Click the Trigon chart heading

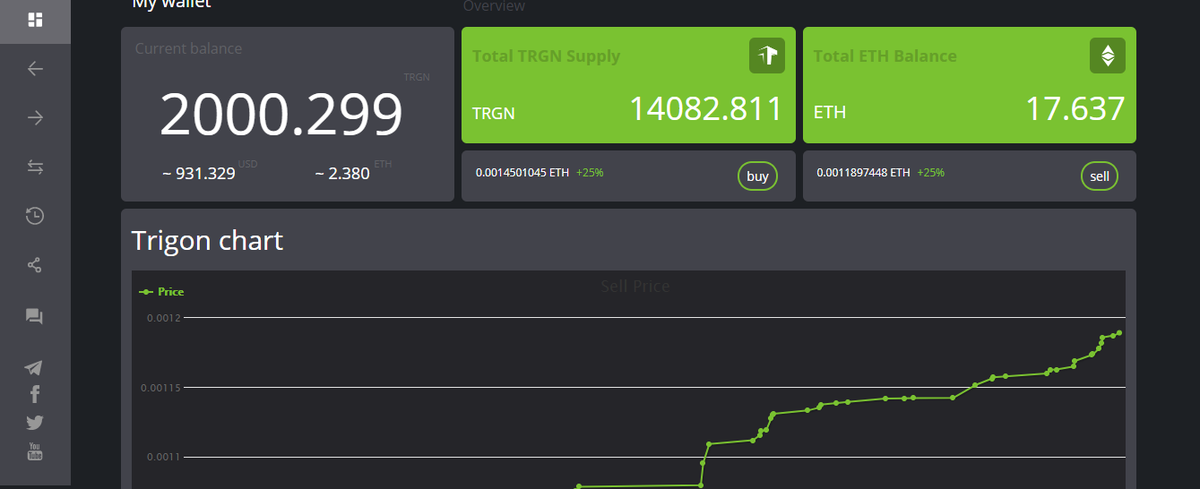click(x=207, y=240)
